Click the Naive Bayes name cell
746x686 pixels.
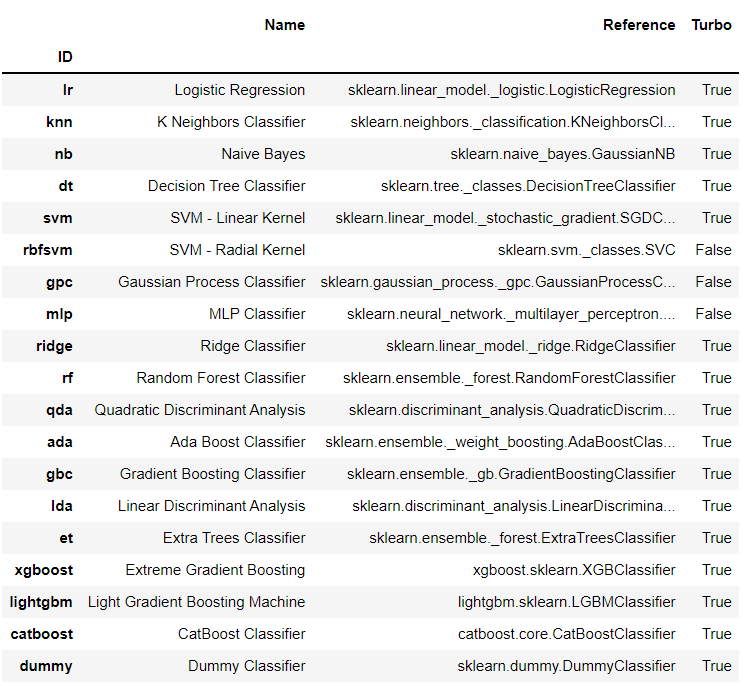point(263,154)
